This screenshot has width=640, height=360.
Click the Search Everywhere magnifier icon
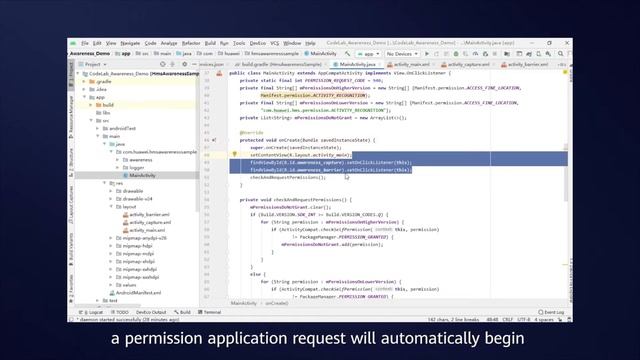point(560,54)
